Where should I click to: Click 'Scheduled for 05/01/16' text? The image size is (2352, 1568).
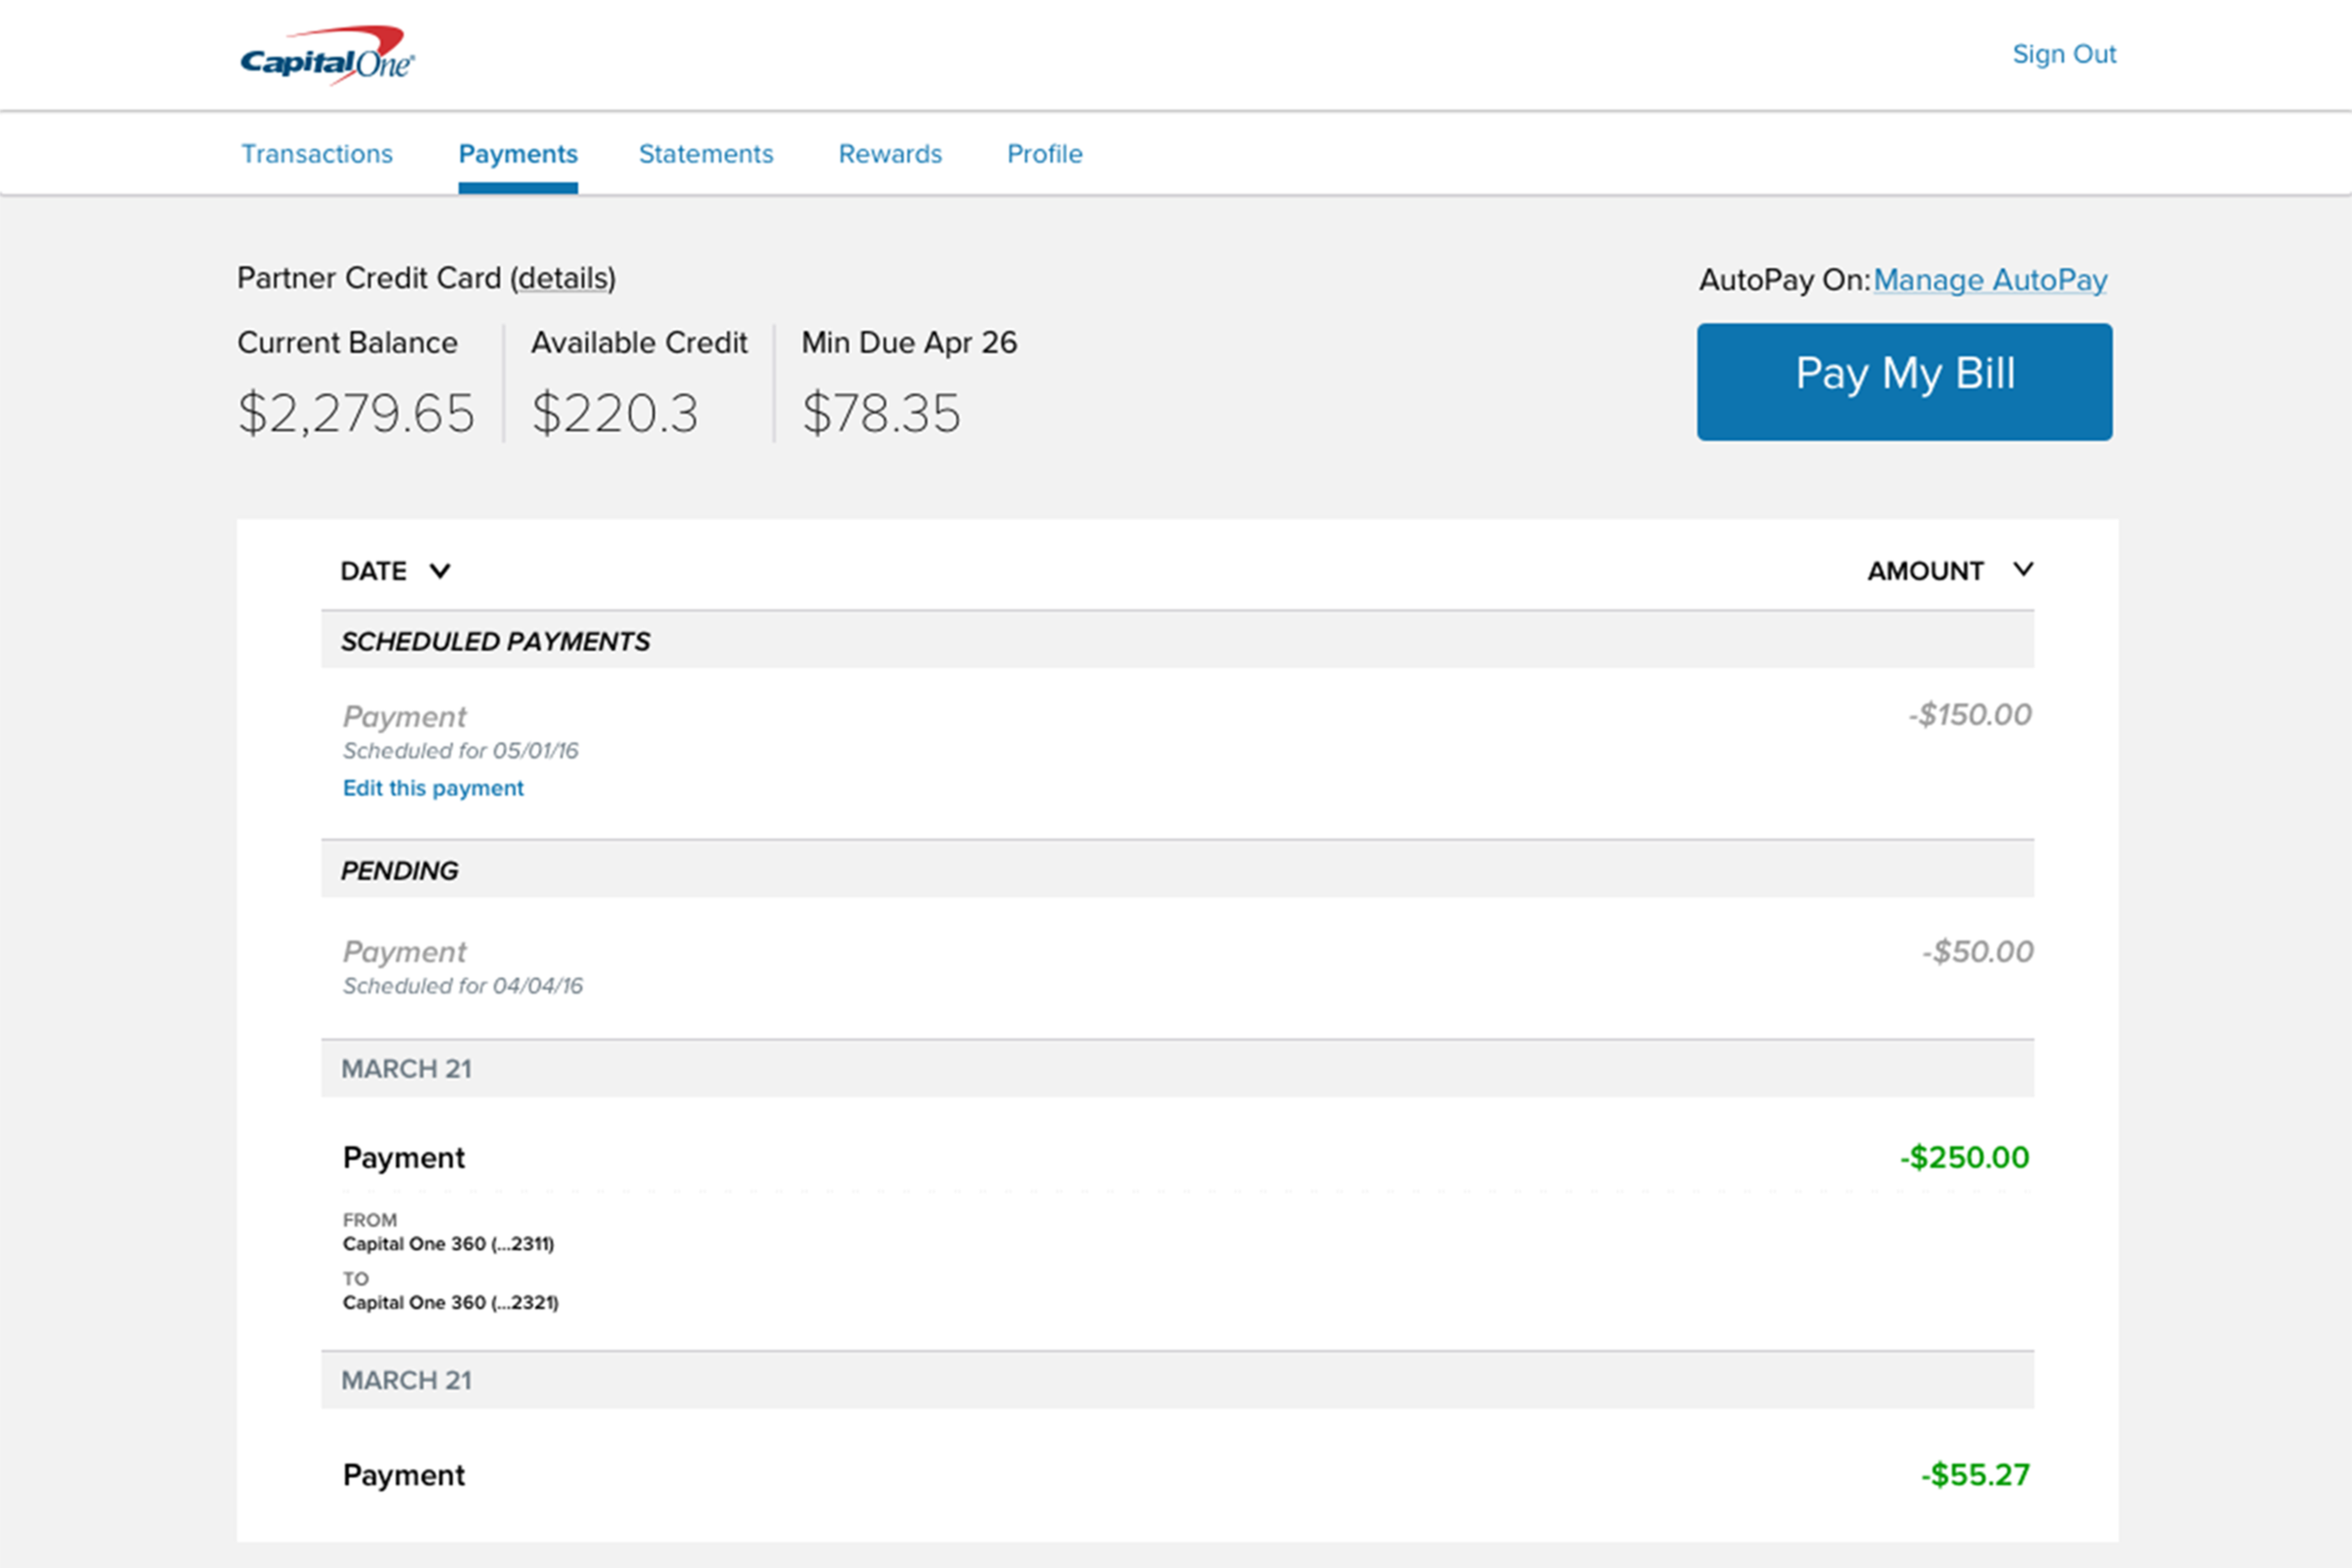[461, 750]
